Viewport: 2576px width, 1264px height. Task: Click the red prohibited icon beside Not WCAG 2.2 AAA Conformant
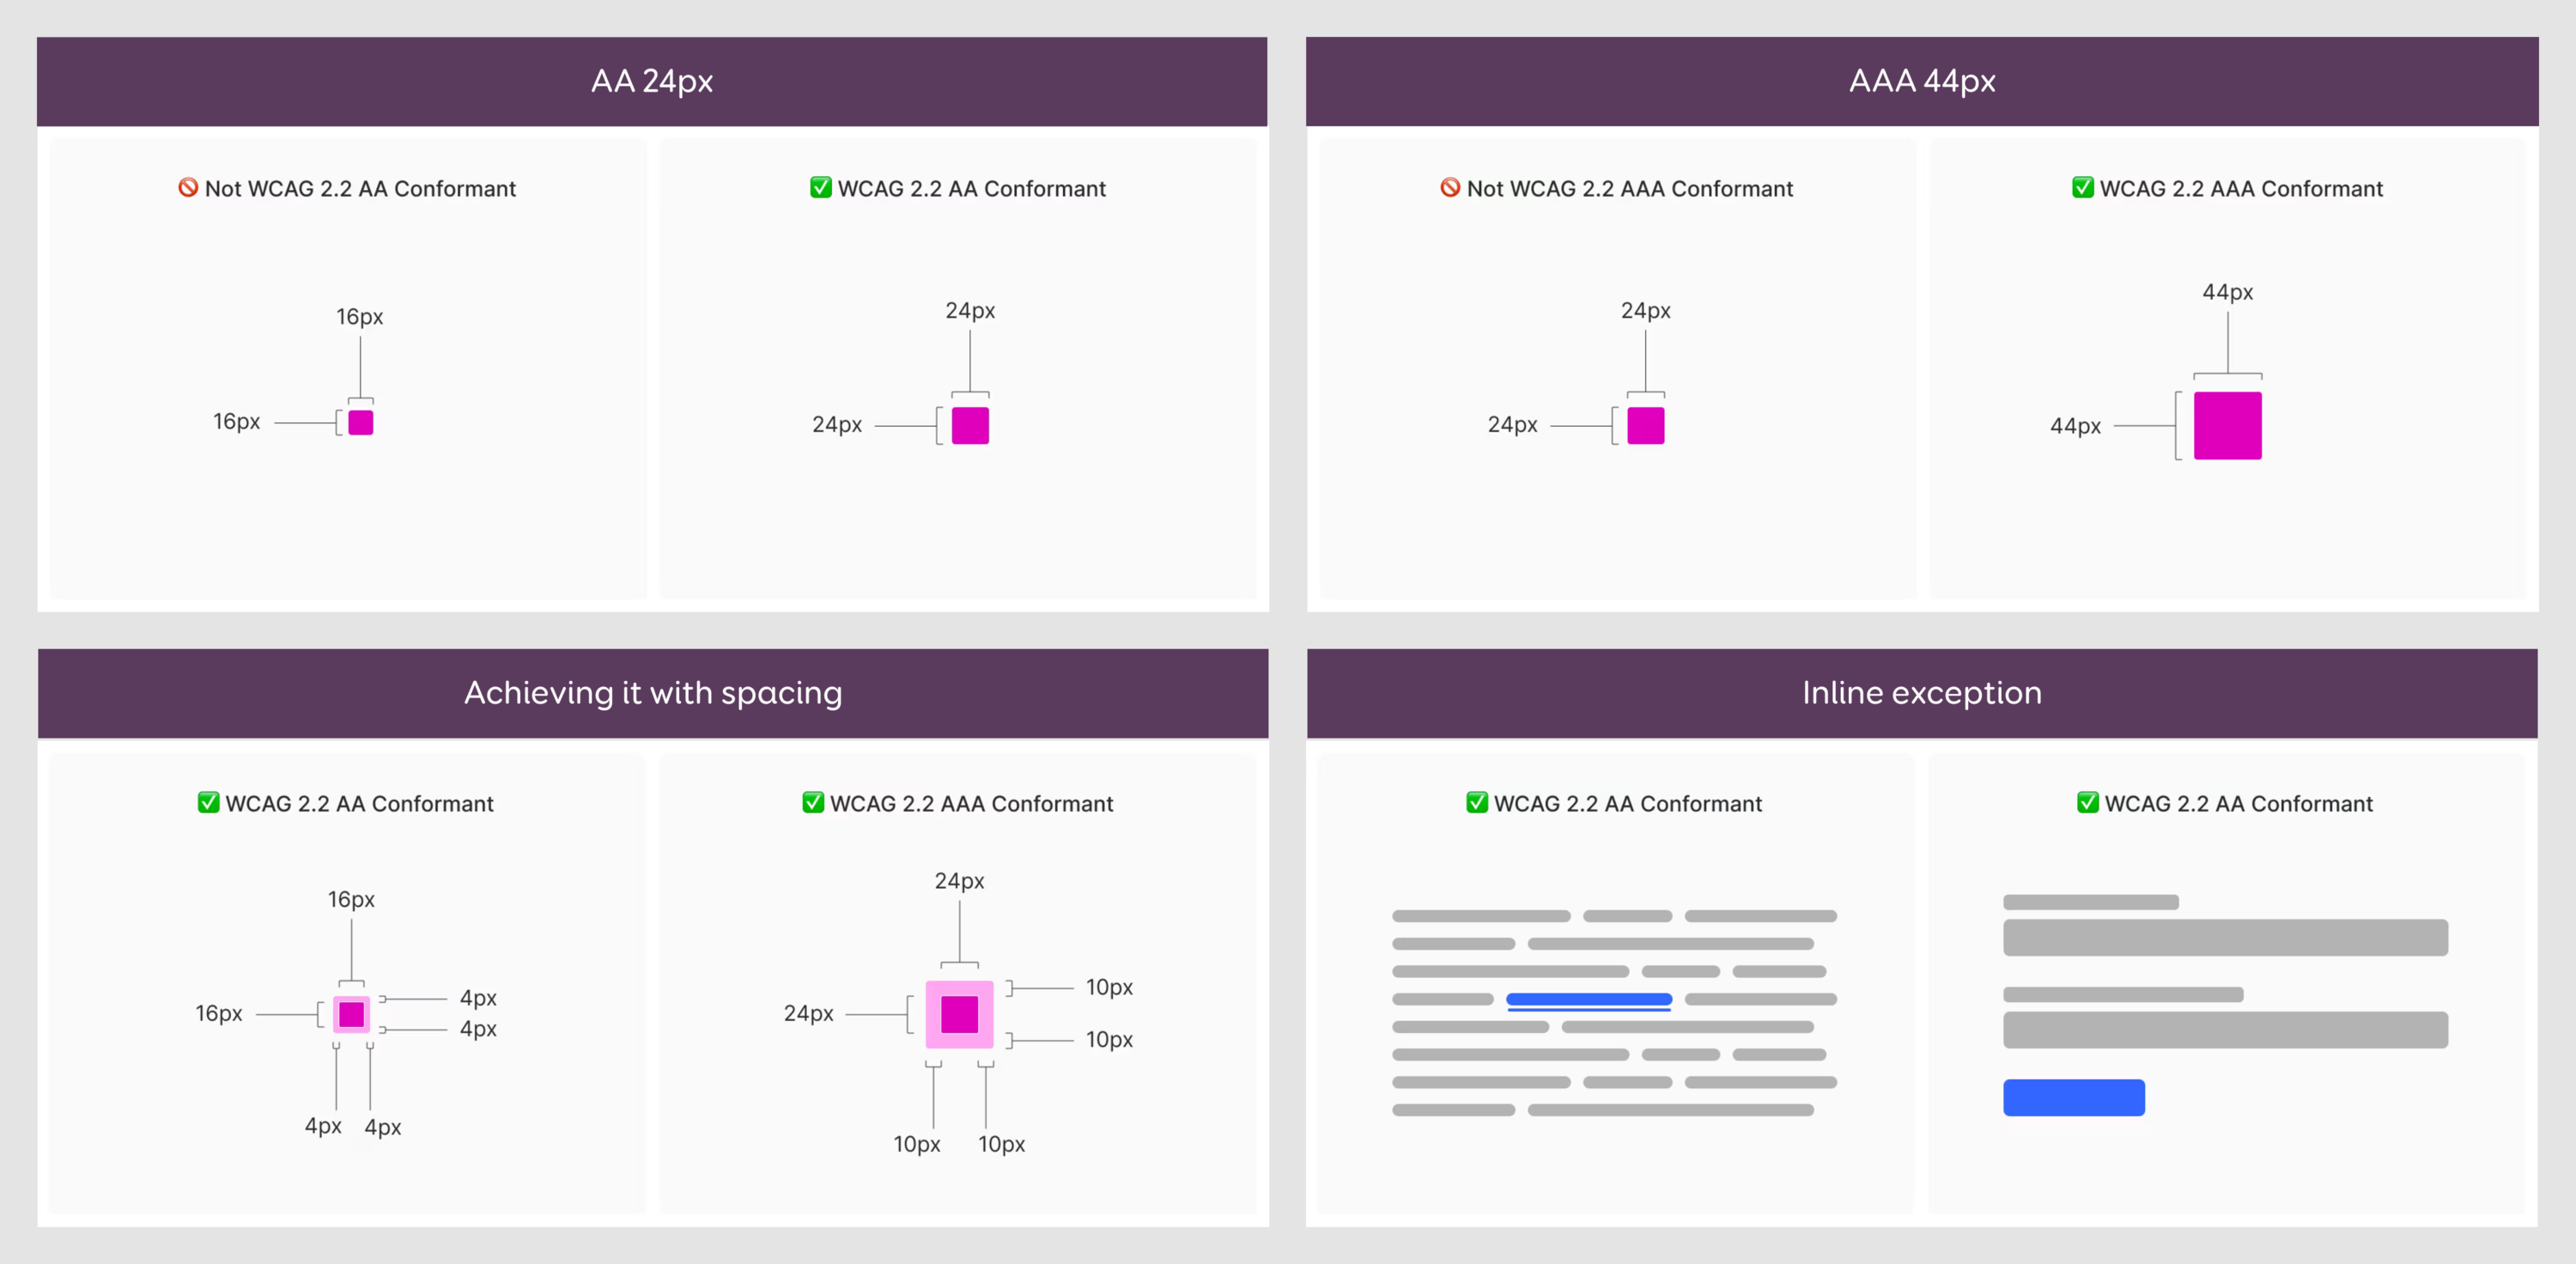click(x=1450, y=188)
